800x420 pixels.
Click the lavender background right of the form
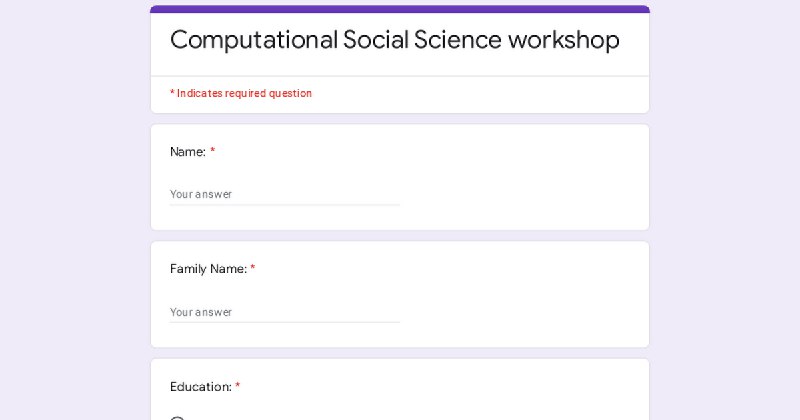(724, 210)
